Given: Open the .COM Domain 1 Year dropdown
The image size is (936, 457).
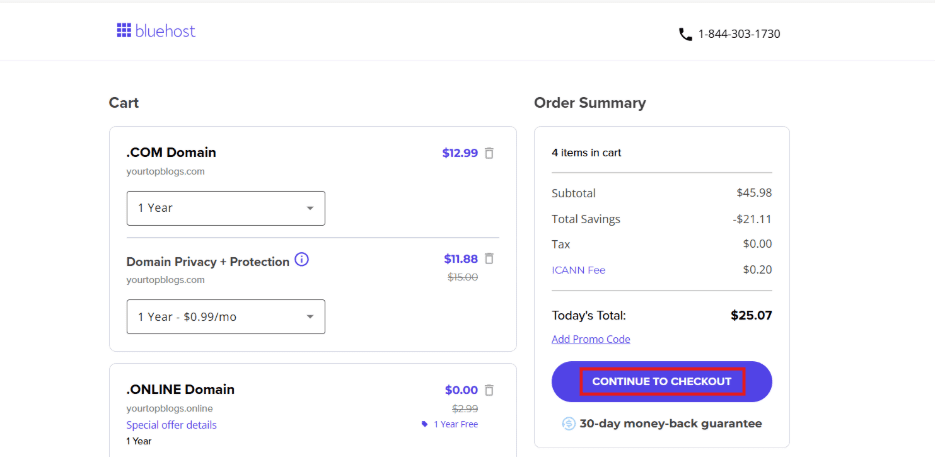Looking at the screenshot, I should pos(225,208).
